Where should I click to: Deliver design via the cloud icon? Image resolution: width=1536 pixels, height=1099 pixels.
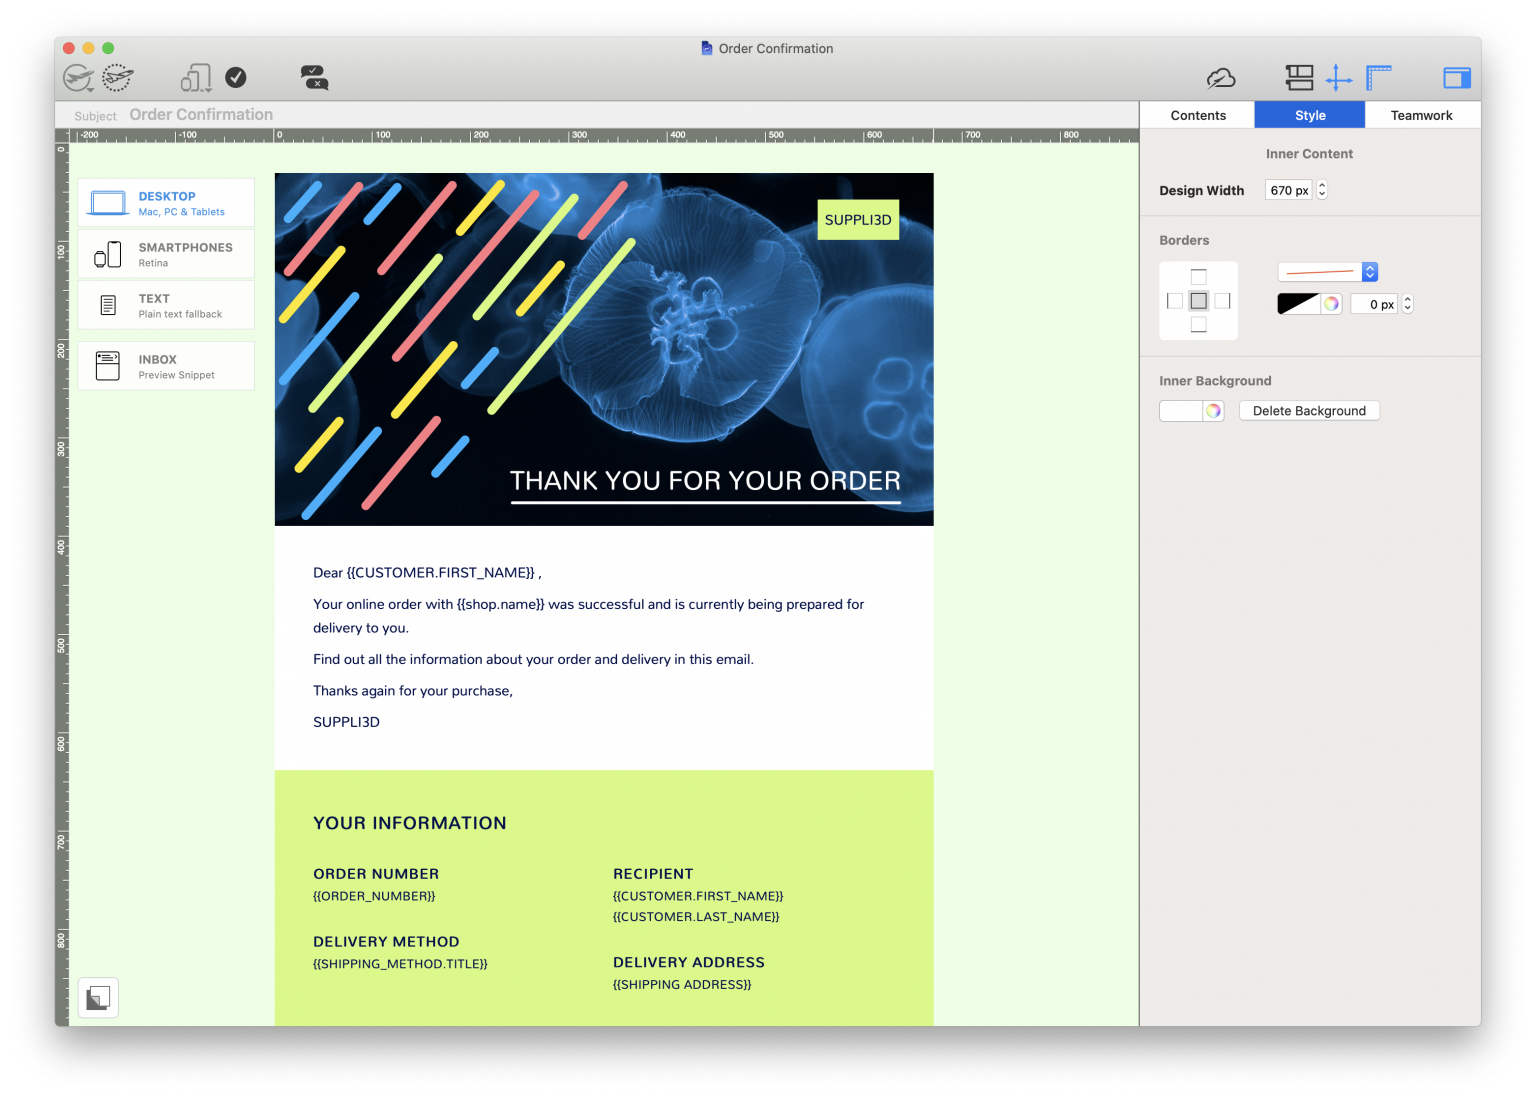(x=1221, y=77)
